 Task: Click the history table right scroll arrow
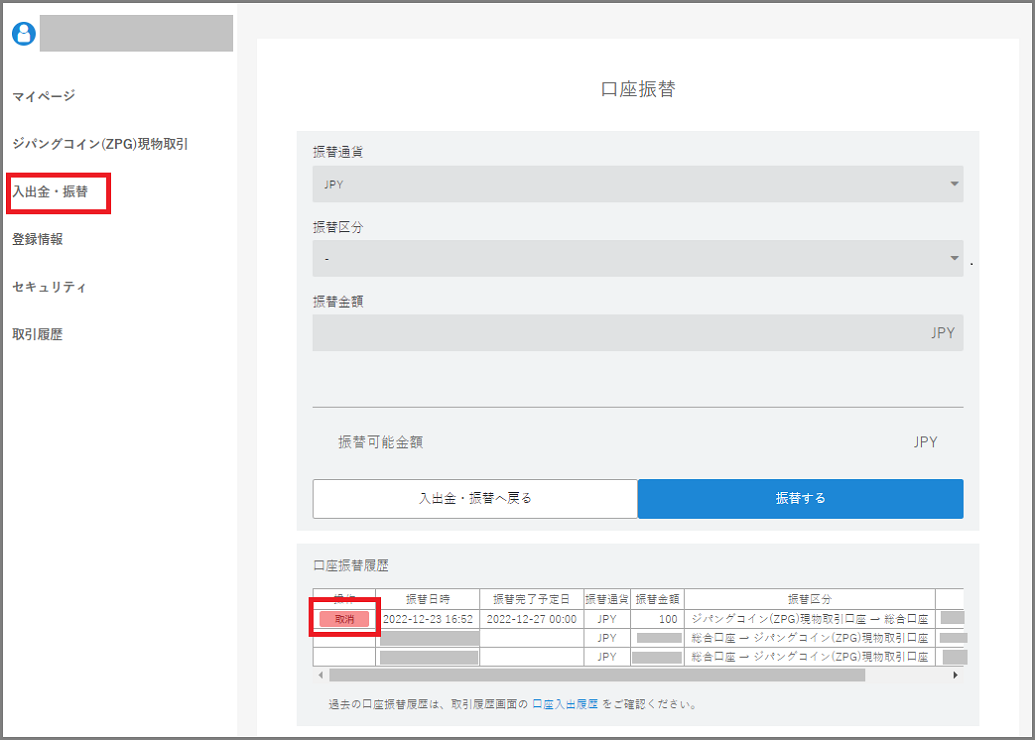pos(955,675)
